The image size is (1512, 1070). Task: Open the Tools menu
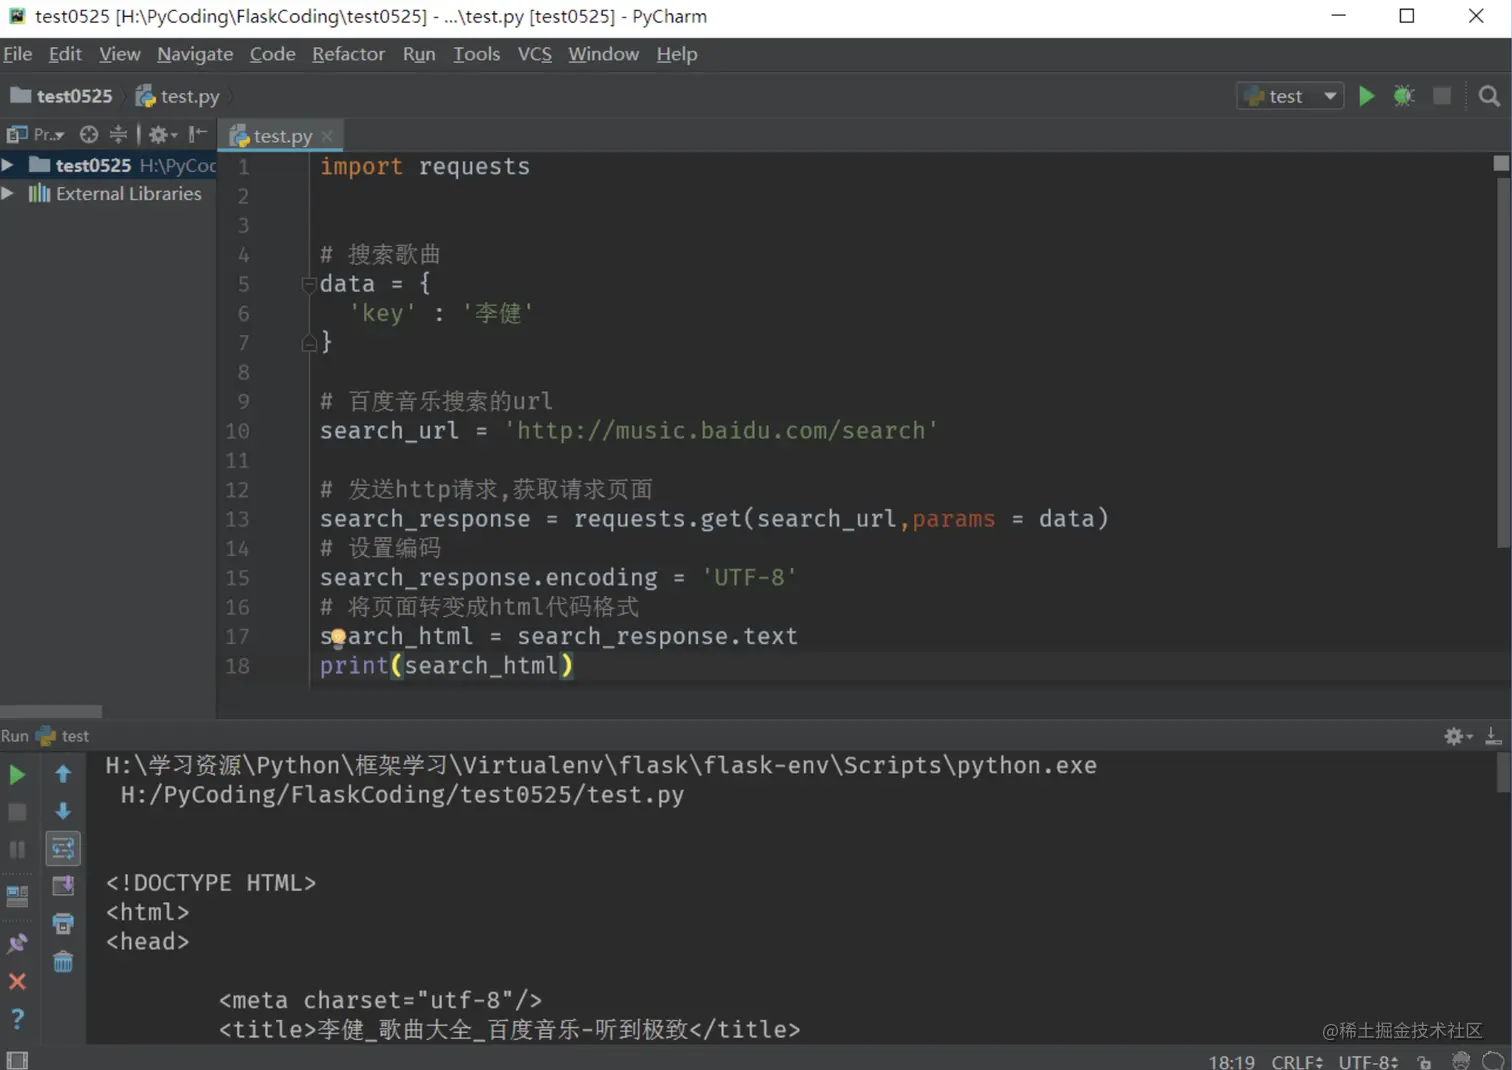(x=477, y=54)
